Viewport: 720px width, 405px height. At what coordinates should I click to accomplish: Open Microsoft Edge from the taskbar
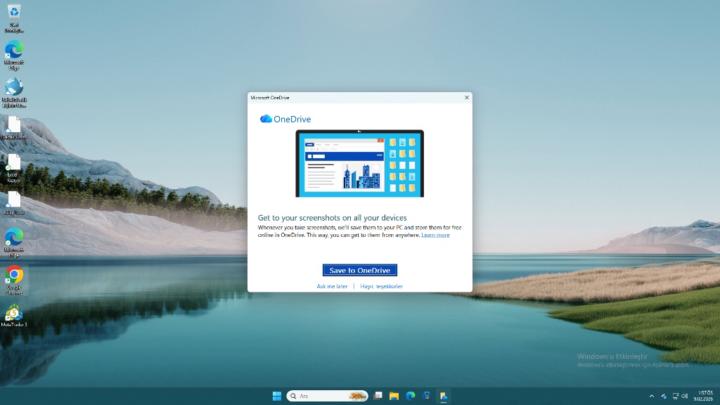[411, 396]
